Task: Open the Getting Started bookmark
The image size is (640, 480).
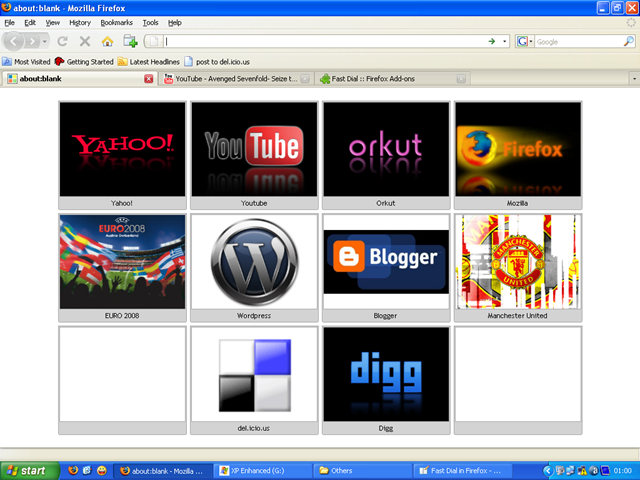Action: (x=84, y=62)
